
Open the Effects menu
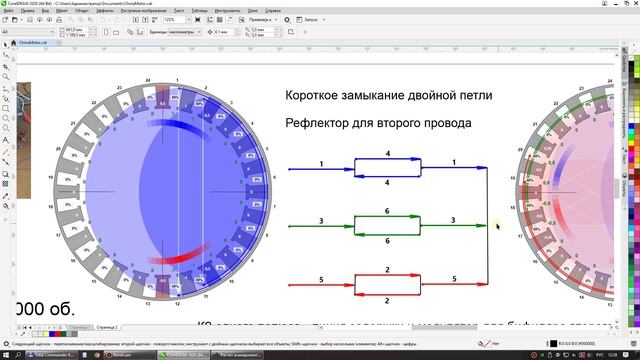point(104,11)
